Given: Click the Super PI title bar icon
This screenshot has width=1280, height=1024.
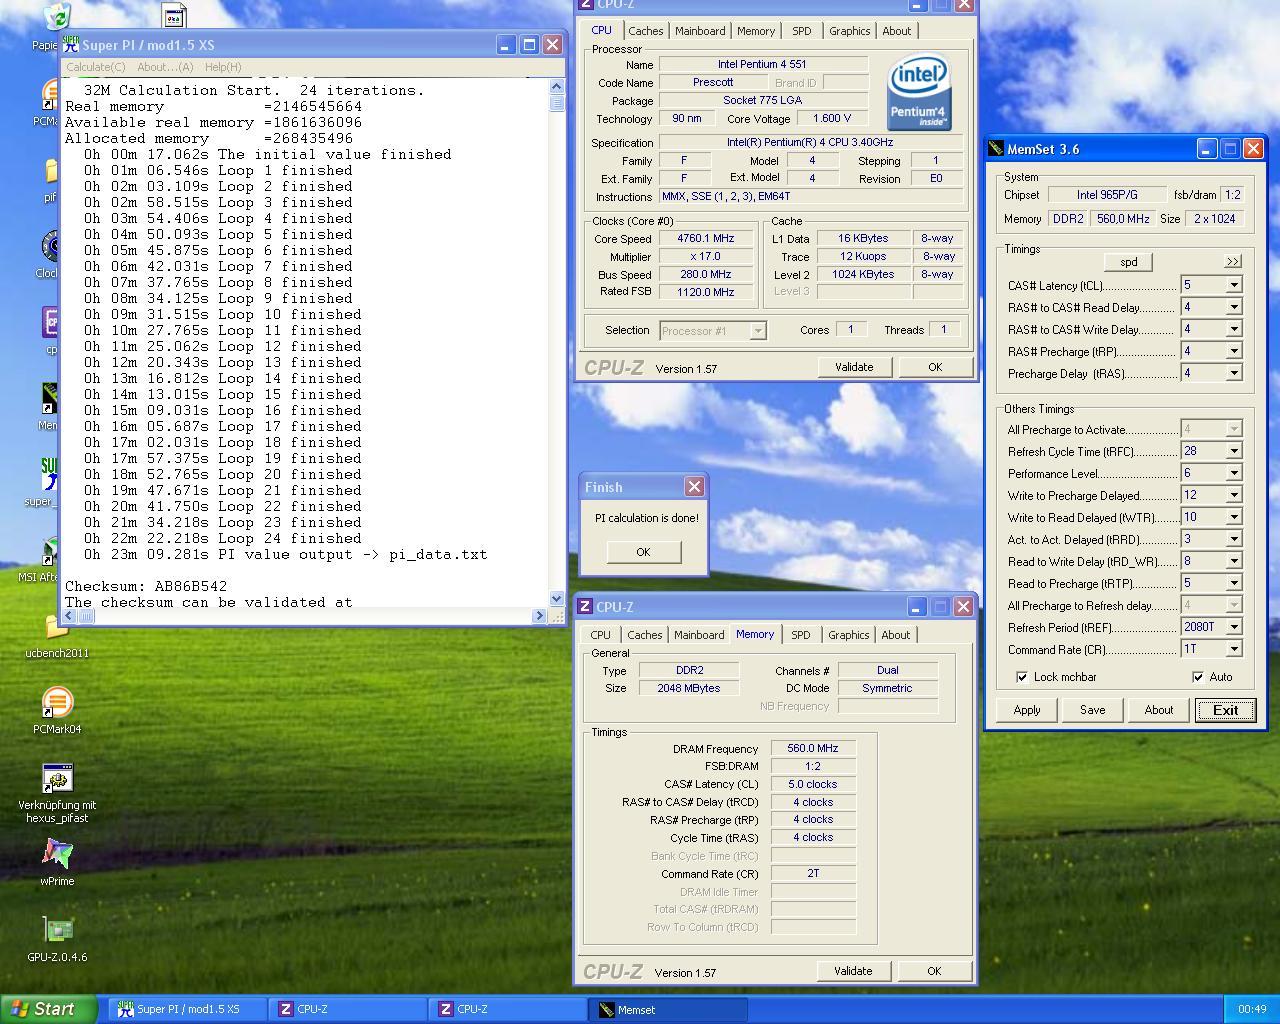Looking at the screenshot, I should (71, 45).
